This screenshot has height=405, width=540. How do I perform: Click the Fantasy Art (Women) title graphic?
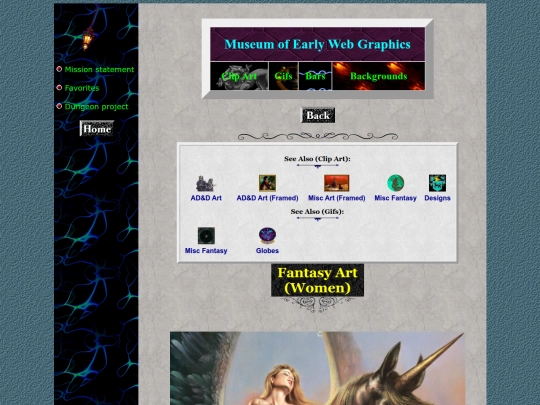[x=318, y=280]
